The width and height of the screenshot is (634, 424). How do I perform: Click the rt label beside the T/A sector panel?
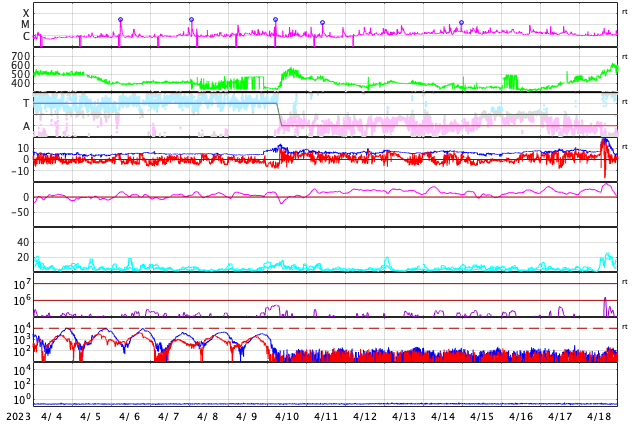(x=624, y=102)
